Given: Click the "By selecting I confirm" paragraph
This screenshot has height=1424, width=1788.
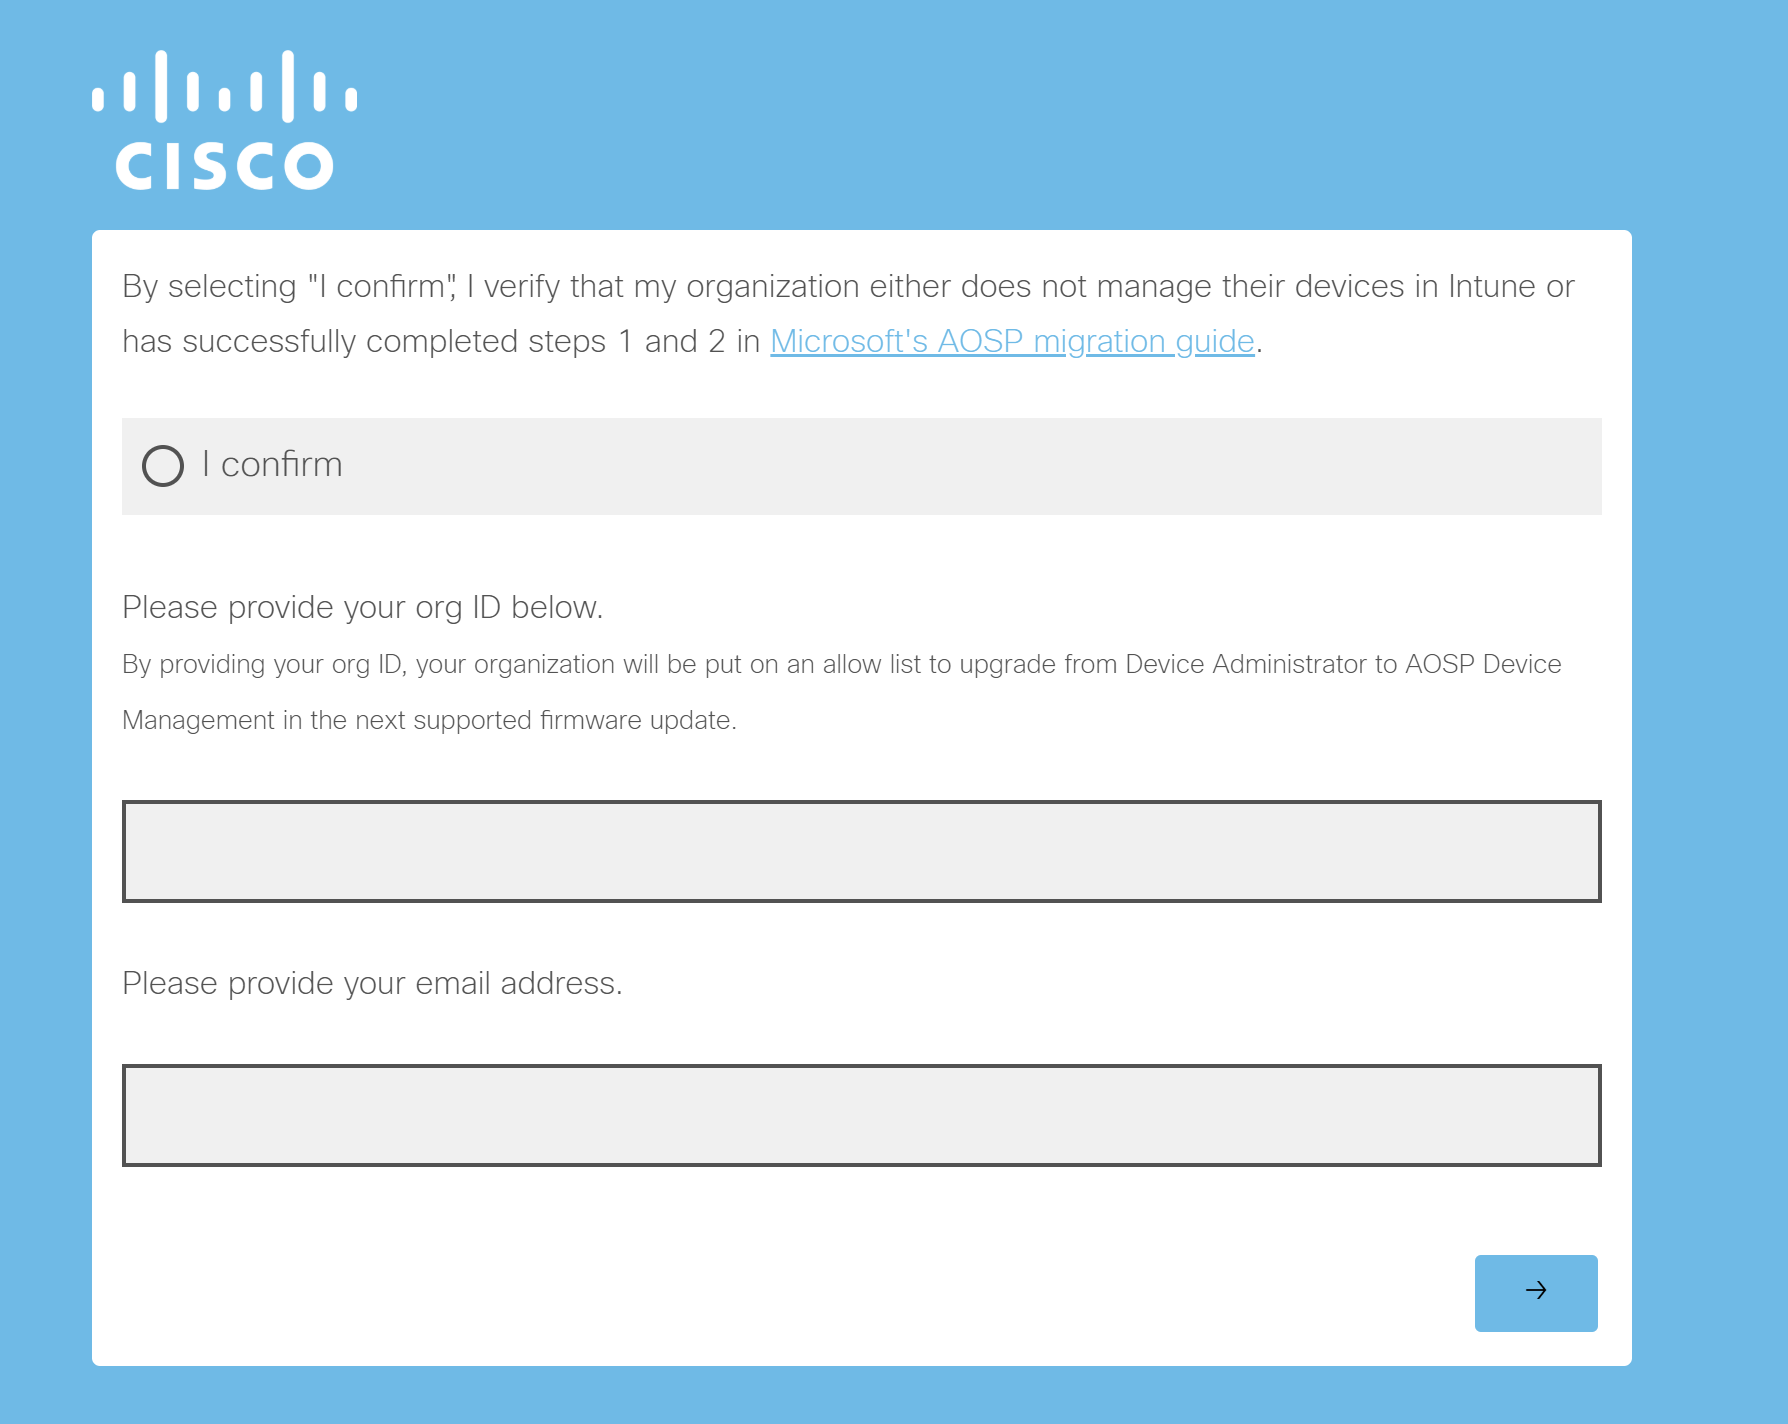Looking at the screenshot, I should [x=848, y=314].
